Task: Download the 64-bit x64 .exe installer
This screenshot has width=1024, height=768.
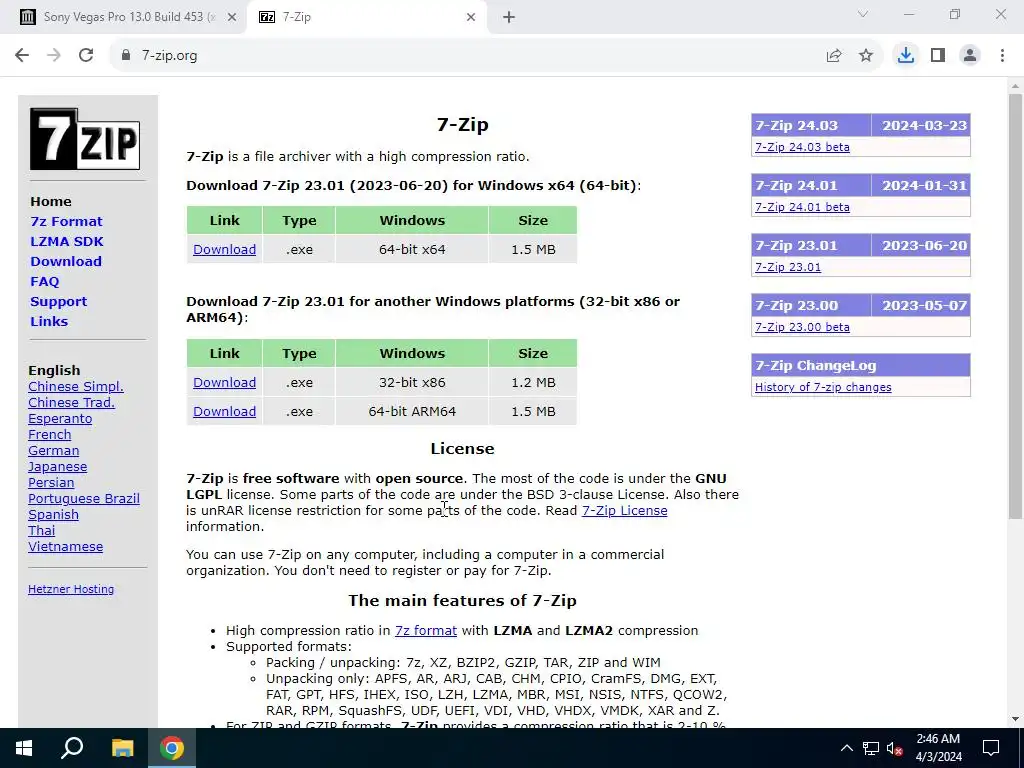Action: (x=224, y=249)
